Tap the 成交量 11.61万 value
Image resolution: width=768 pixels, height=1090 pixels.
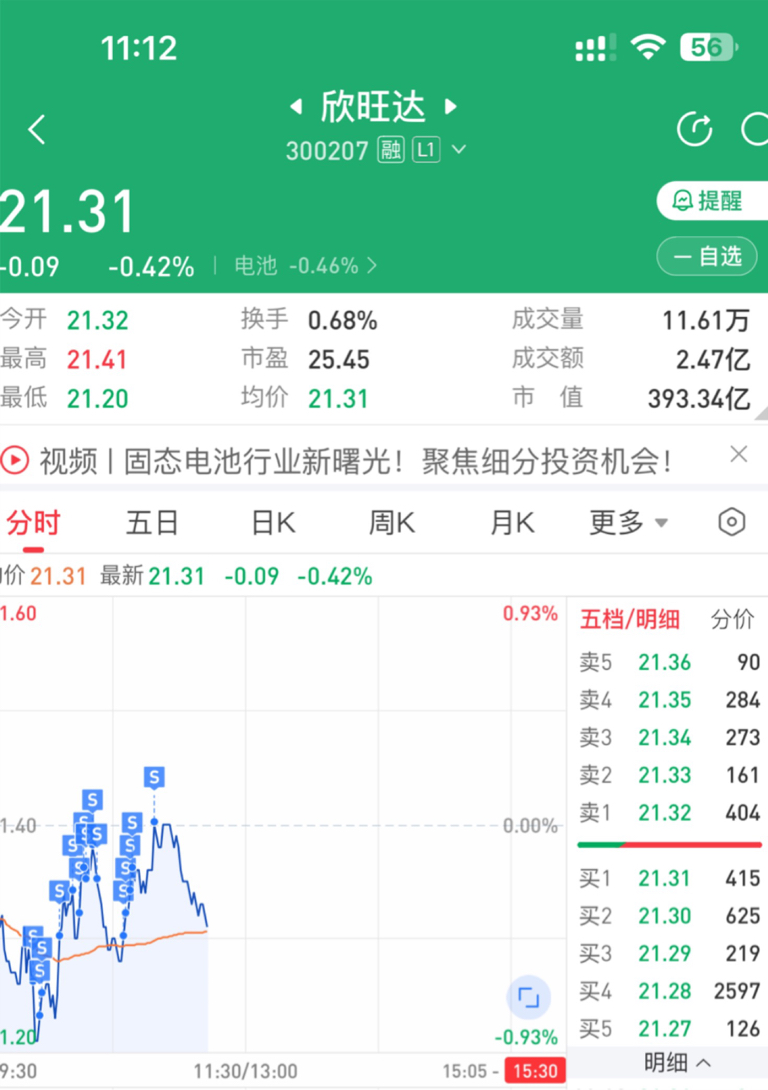click(706, 320)
